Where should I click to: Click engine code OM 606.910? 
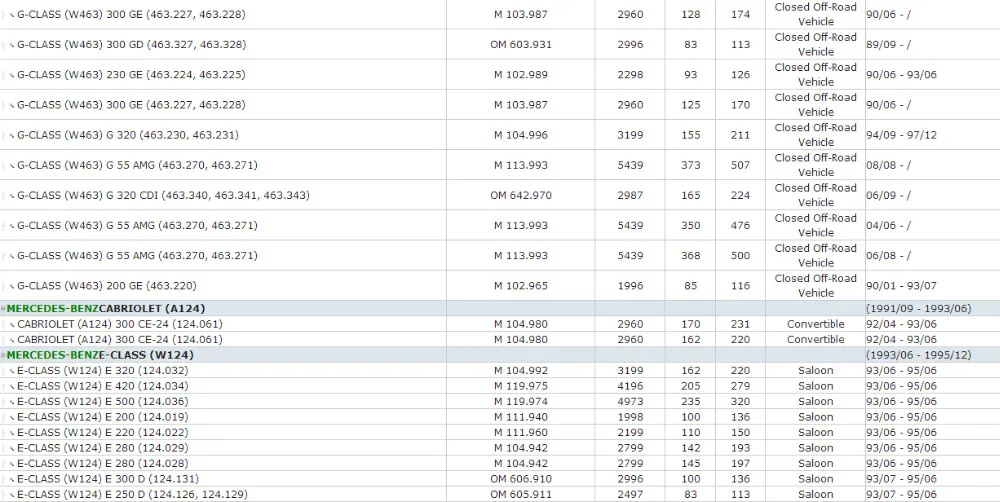(520, 479)
